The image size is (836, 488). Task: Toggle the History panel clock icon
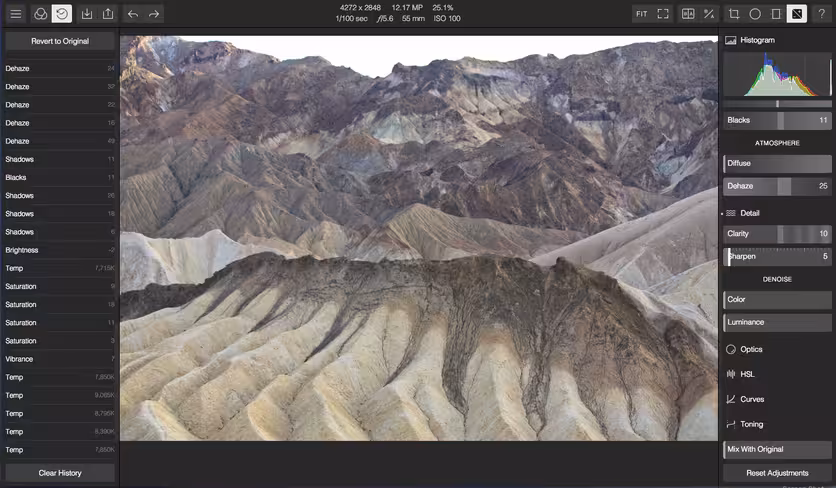tap(62, 14)
